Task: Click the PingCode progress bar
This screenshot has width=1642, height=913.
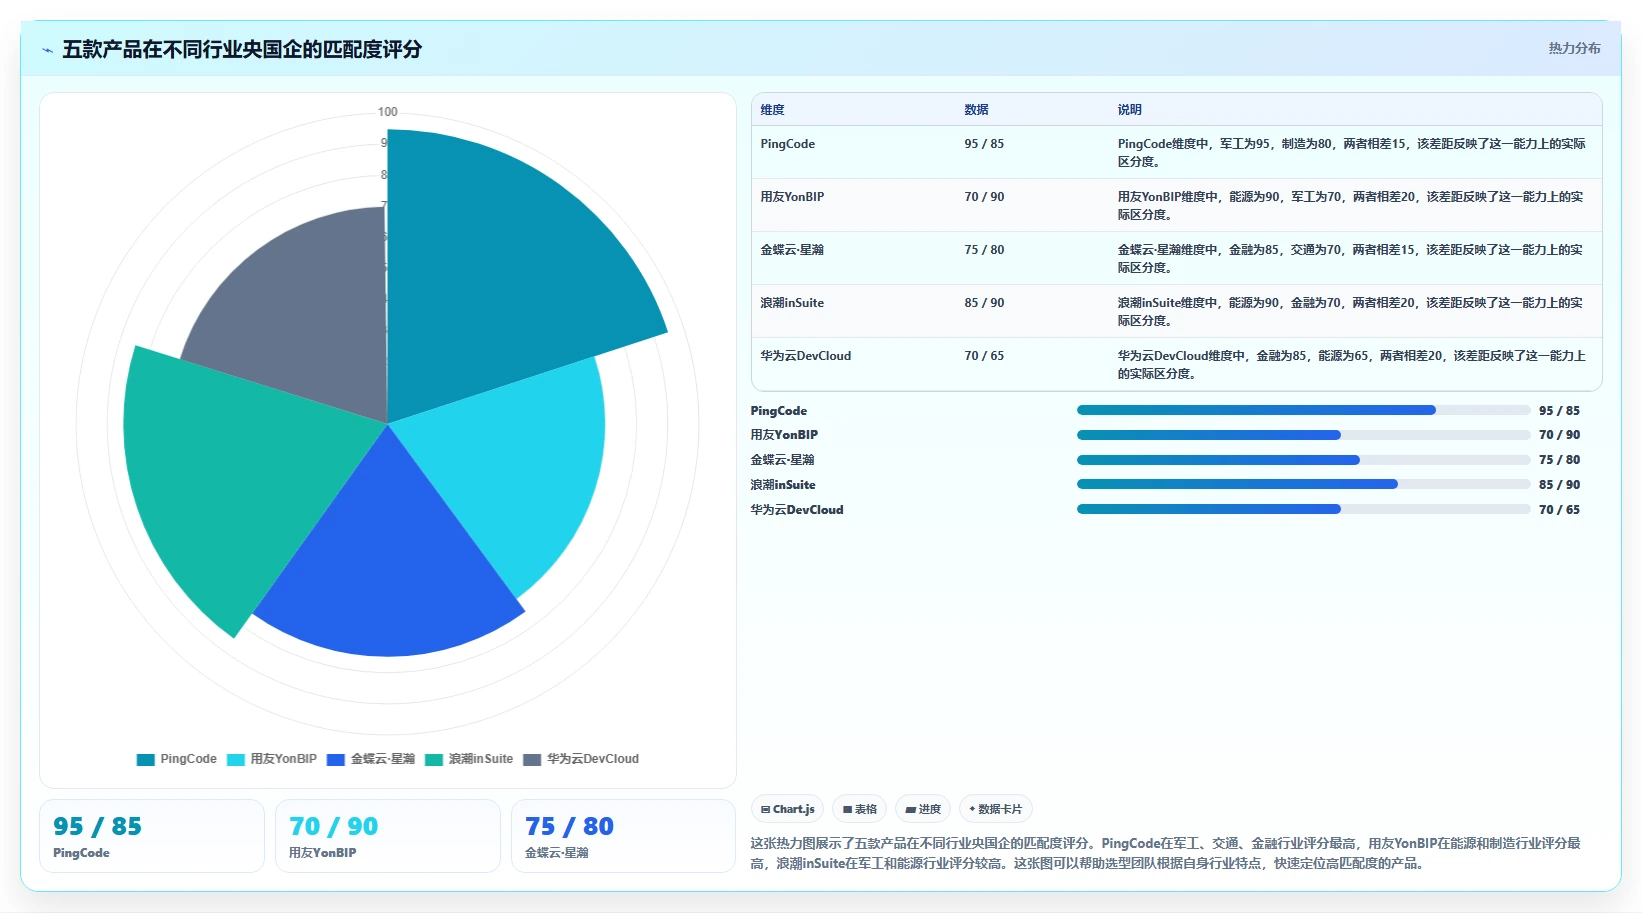Action: pyautogui.click(x=1303, y=410)
